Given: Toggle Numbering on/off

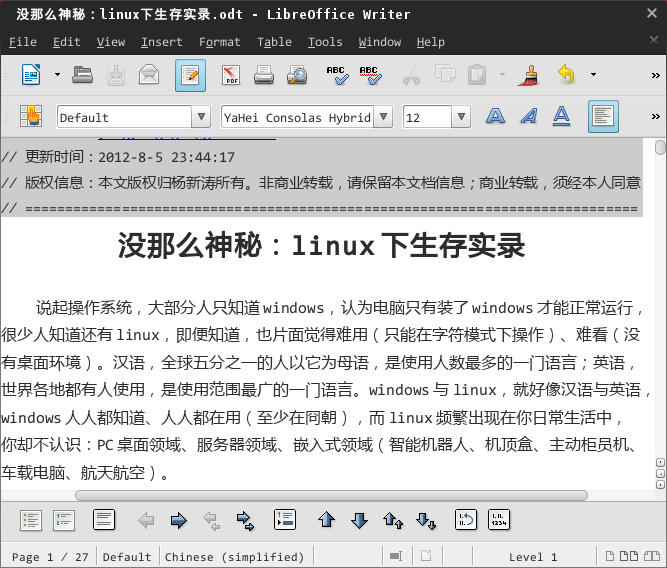Looking at the screenshot, I should tap(64, 520).
